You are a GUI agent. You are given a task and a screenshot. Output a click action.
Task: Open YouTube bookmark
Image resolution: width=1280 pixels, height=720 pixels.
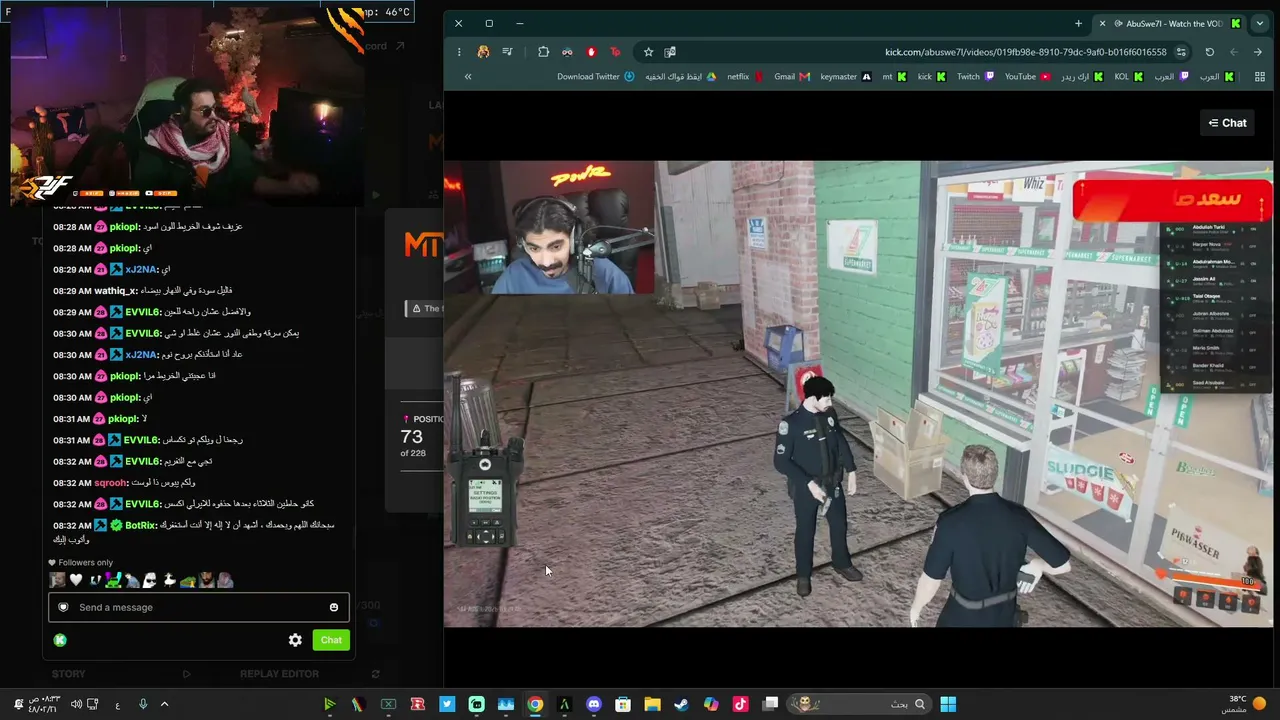pos(1028,77)
